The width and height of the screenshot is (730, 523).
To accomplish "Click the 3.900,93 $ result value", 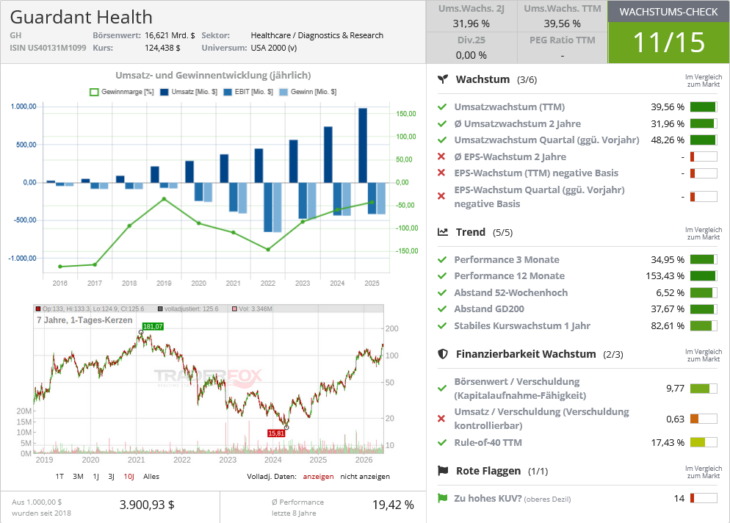I will 147,505.
